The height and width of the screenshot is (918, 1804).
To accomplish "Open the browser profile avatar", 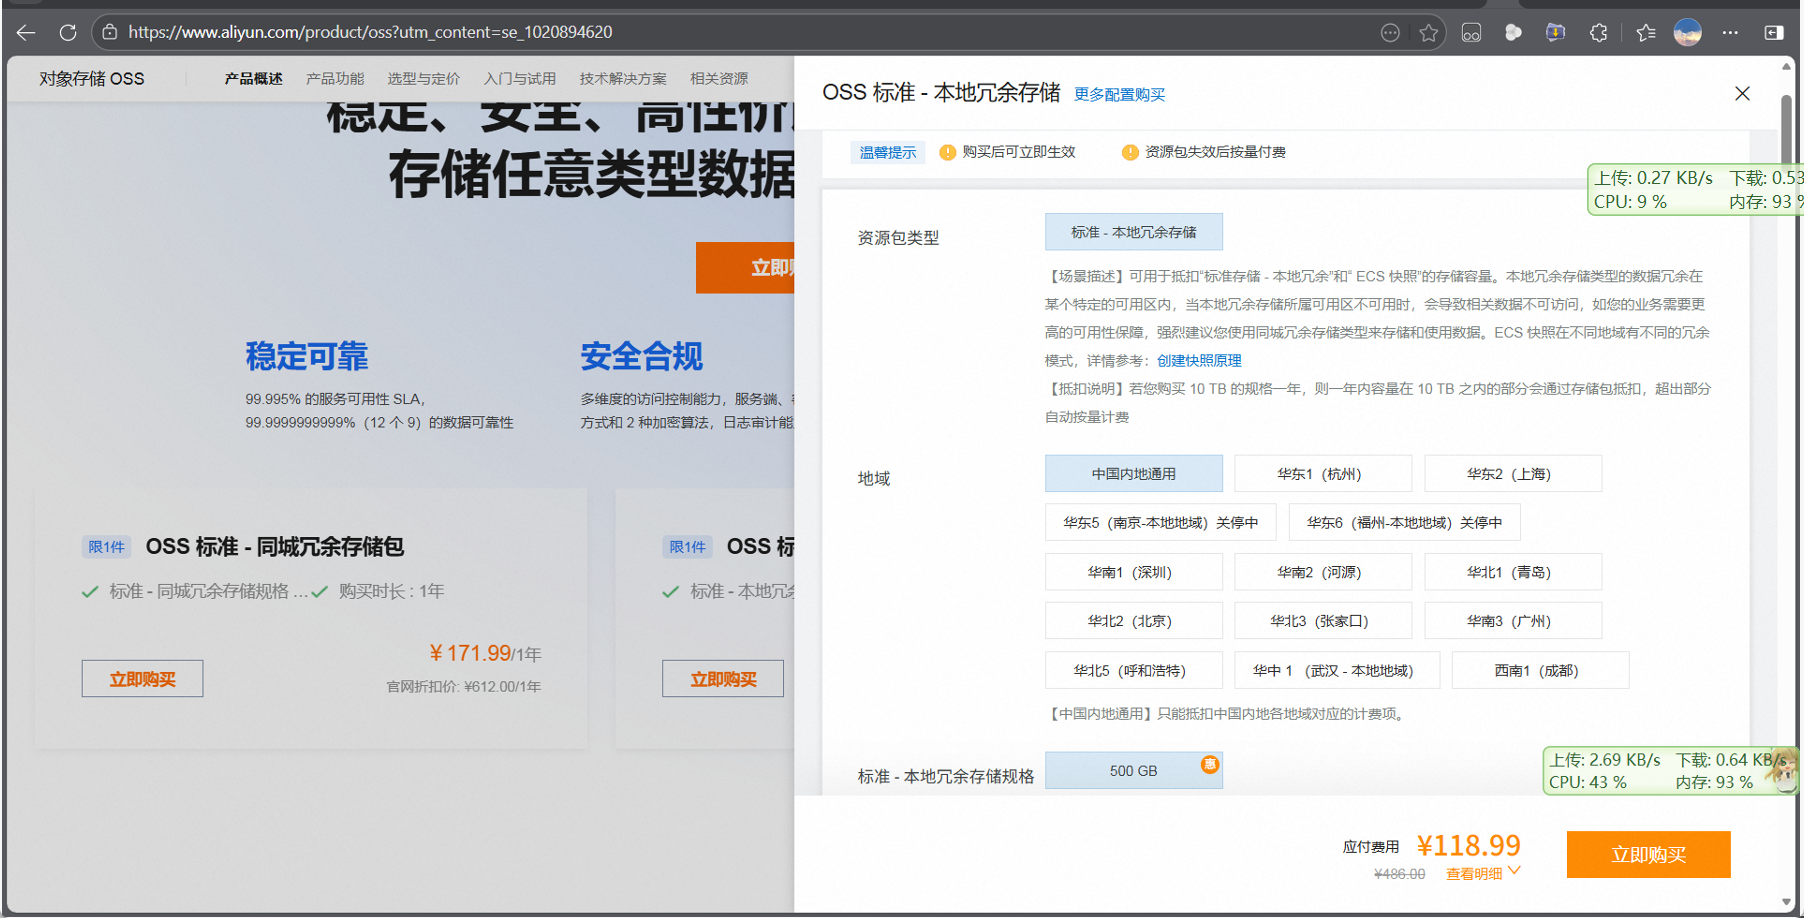I will coord(1688,33).
